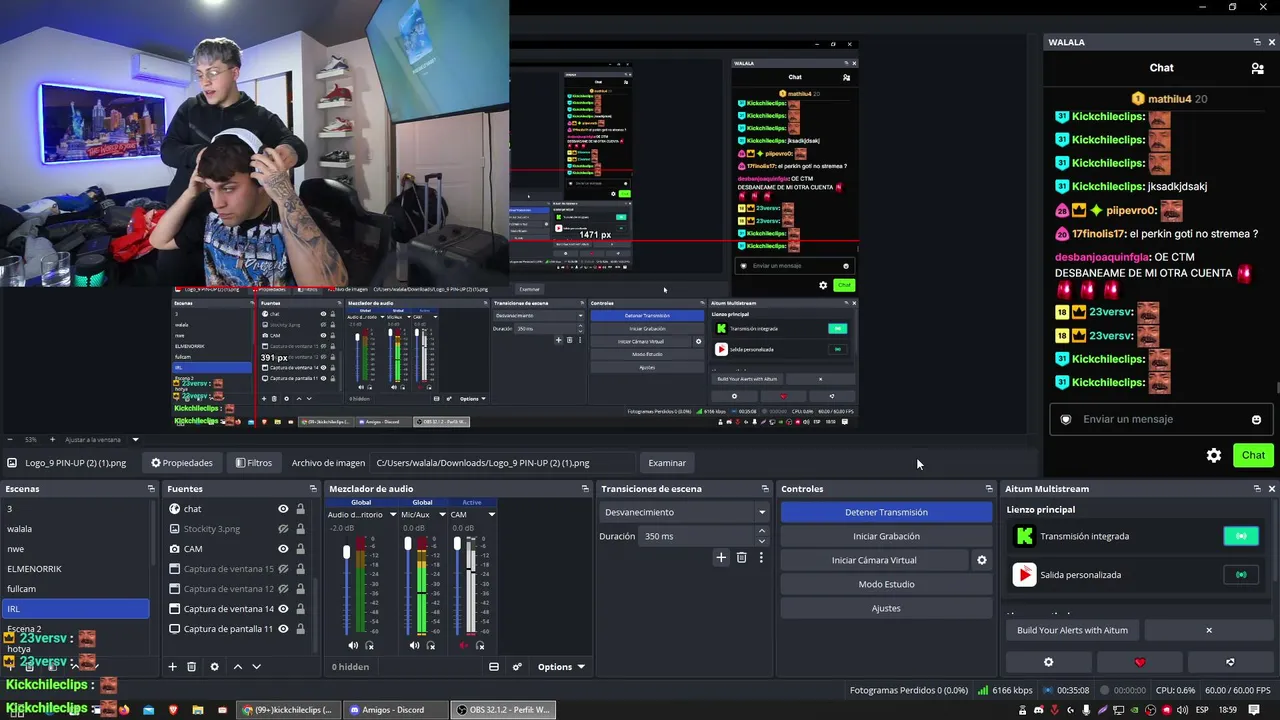
Task: Show Captura de ventana 15 source
Action: pyautogui.click(x=283, y=569)
